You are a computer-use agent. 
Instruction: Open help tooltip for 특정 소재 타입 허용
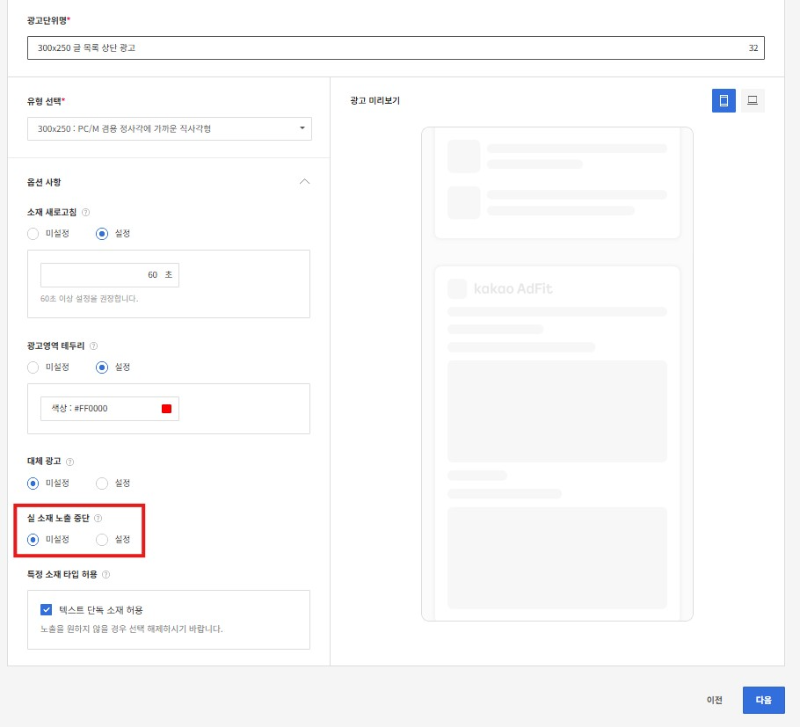[106, 574]
